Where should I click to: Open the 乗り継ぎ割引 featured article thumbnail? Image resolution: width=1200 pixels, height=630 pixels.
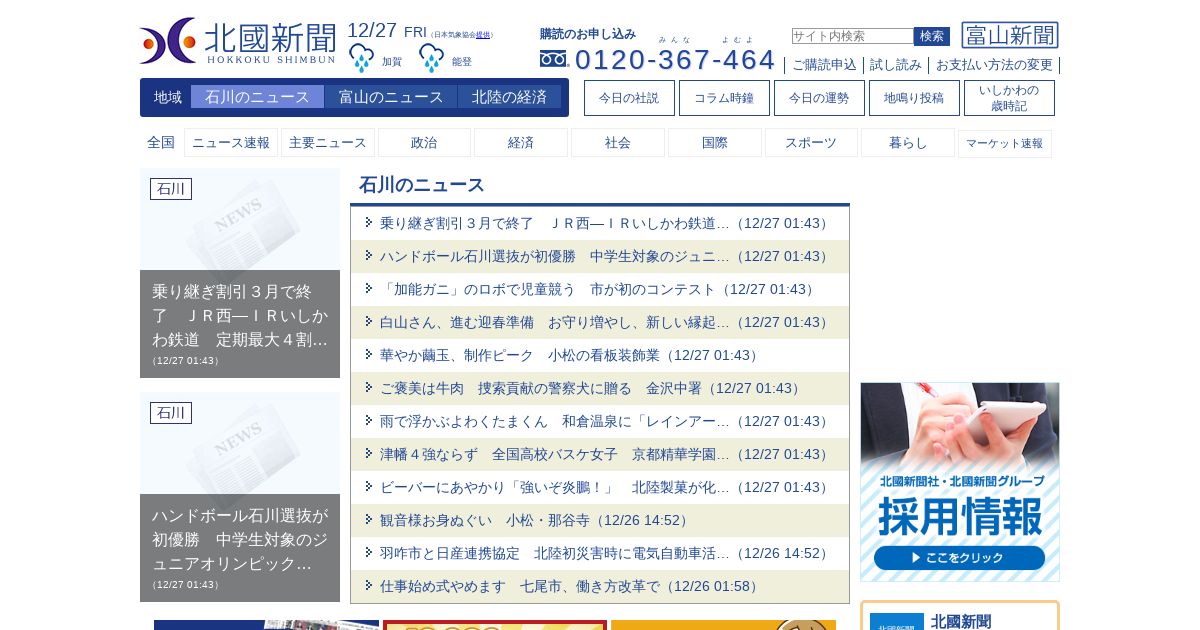click(240, 273)
